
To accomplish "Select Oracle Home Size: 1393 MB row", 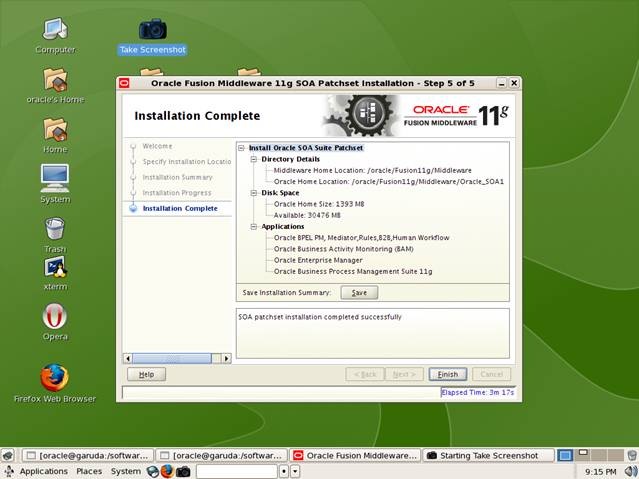I will [x=319, y=204].
